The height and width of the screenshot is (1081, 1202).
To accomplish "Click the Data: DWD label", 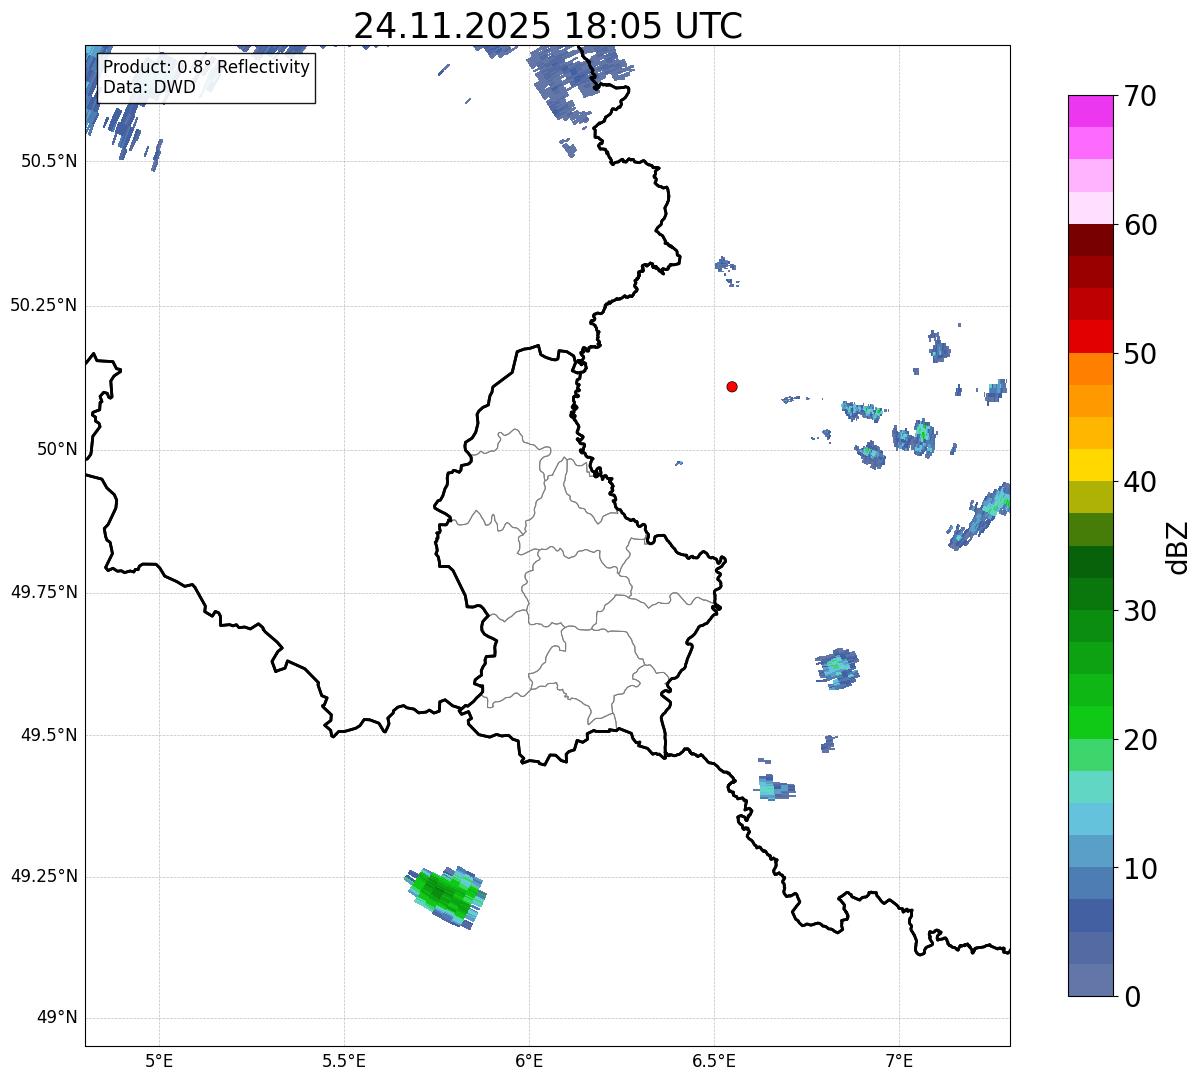I will [149, 87].
